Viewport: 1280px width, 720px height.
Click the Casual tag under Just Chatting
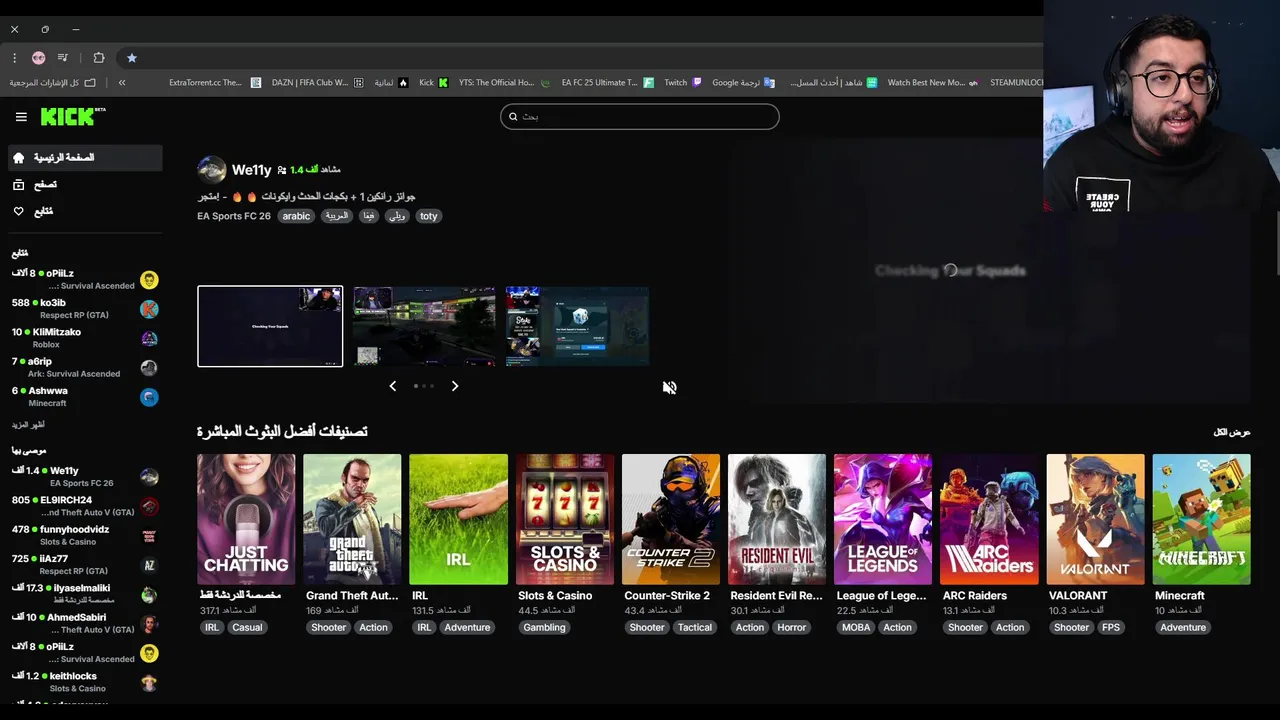[x=247, y=628]
